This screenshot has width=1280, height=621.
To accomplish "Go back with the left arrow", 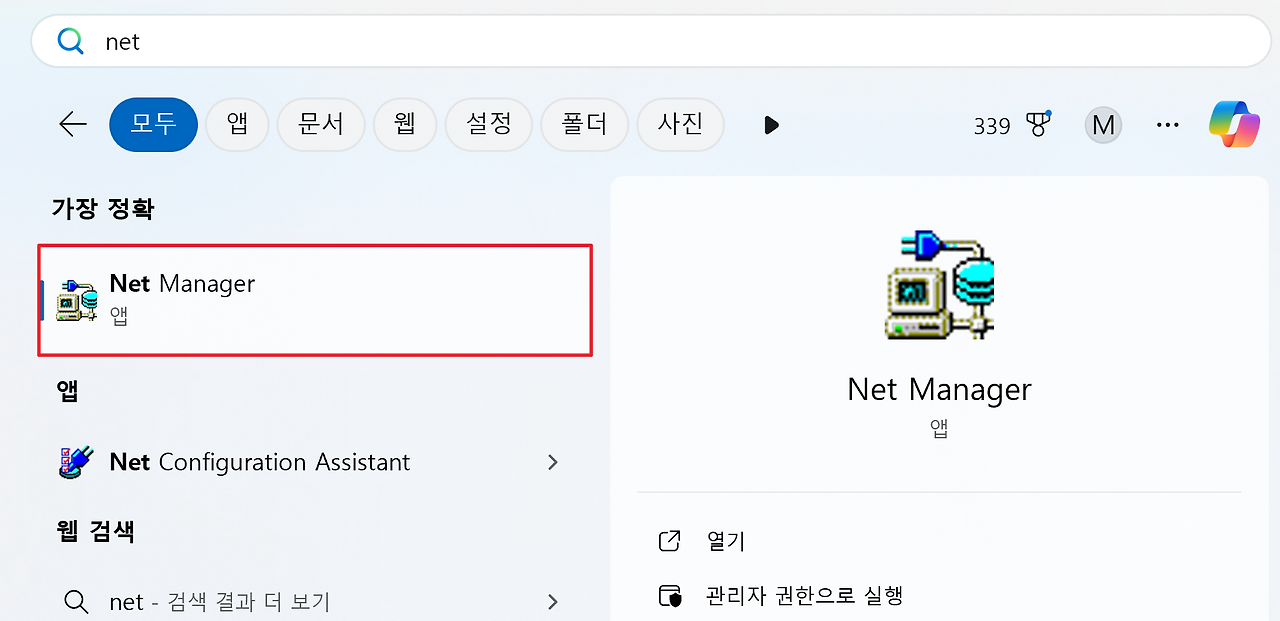I will coord(73,124).
